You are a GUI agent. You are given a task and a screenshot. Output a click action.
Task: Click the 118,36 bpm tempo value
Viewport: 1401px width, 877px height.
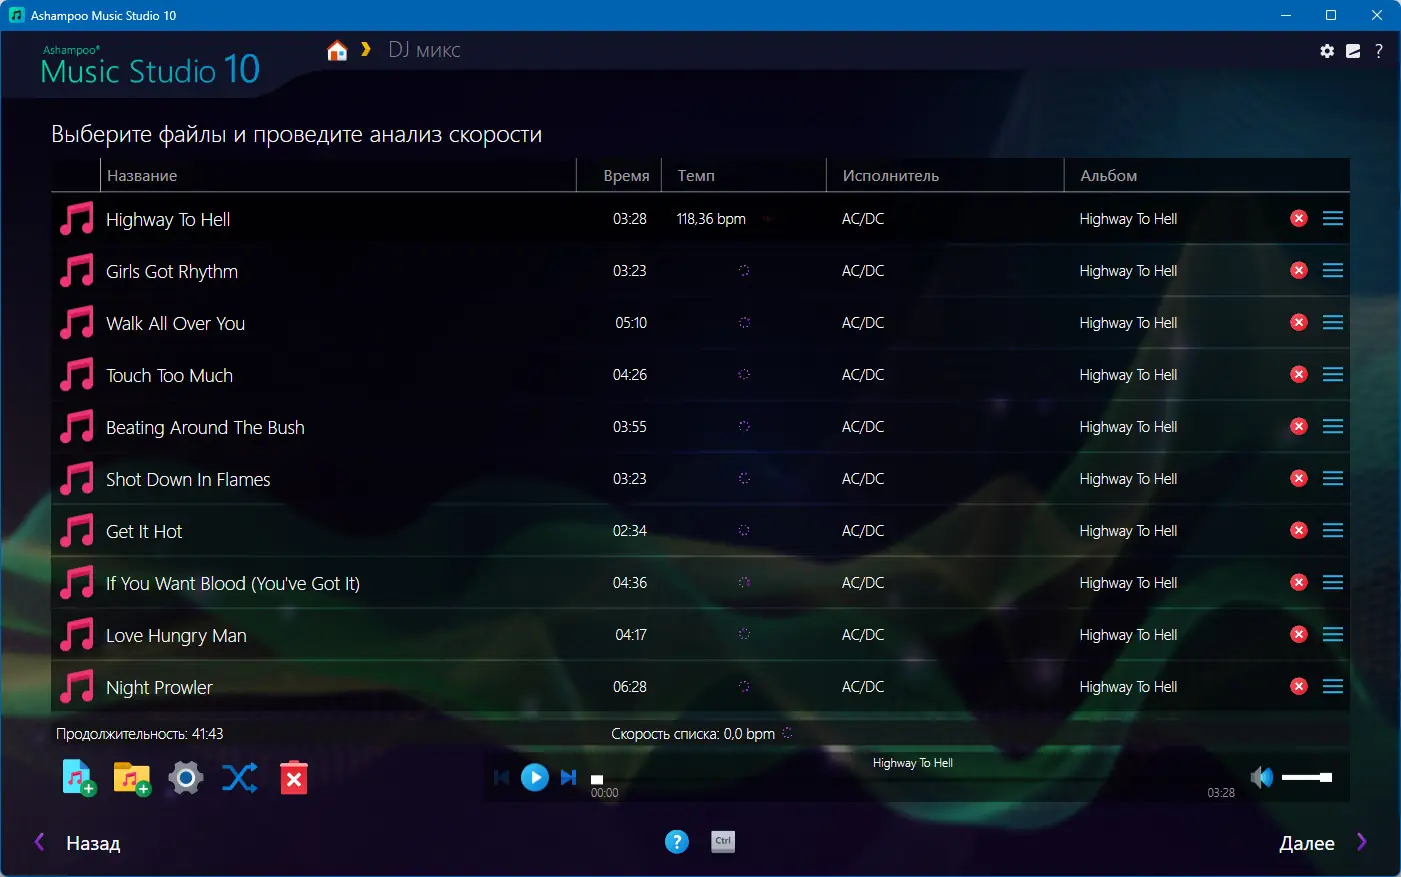(711, 219)
